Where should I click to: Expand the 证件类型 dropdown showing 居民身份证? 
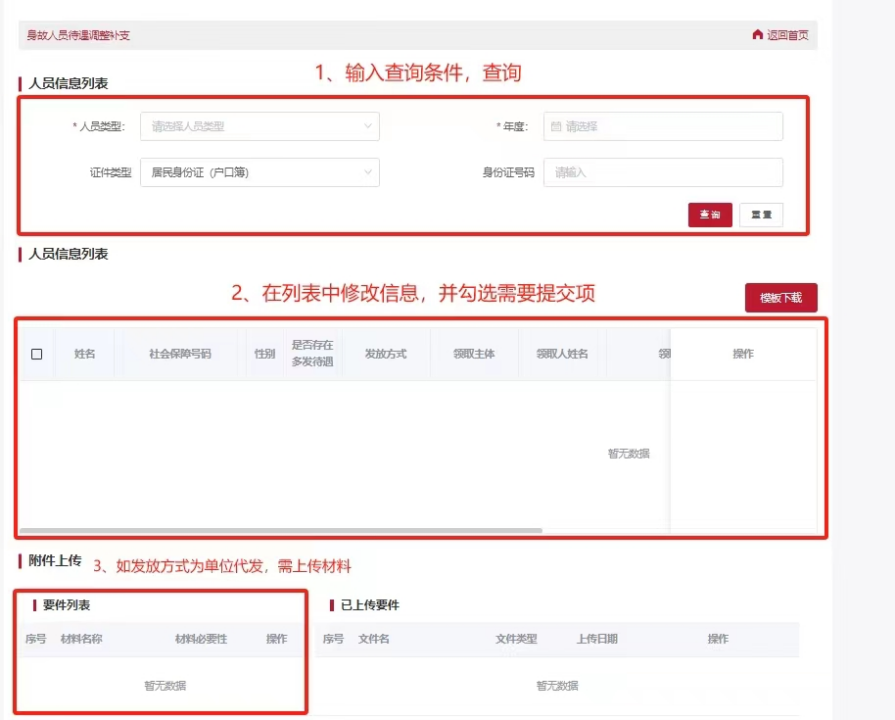[x=259, y=172]
